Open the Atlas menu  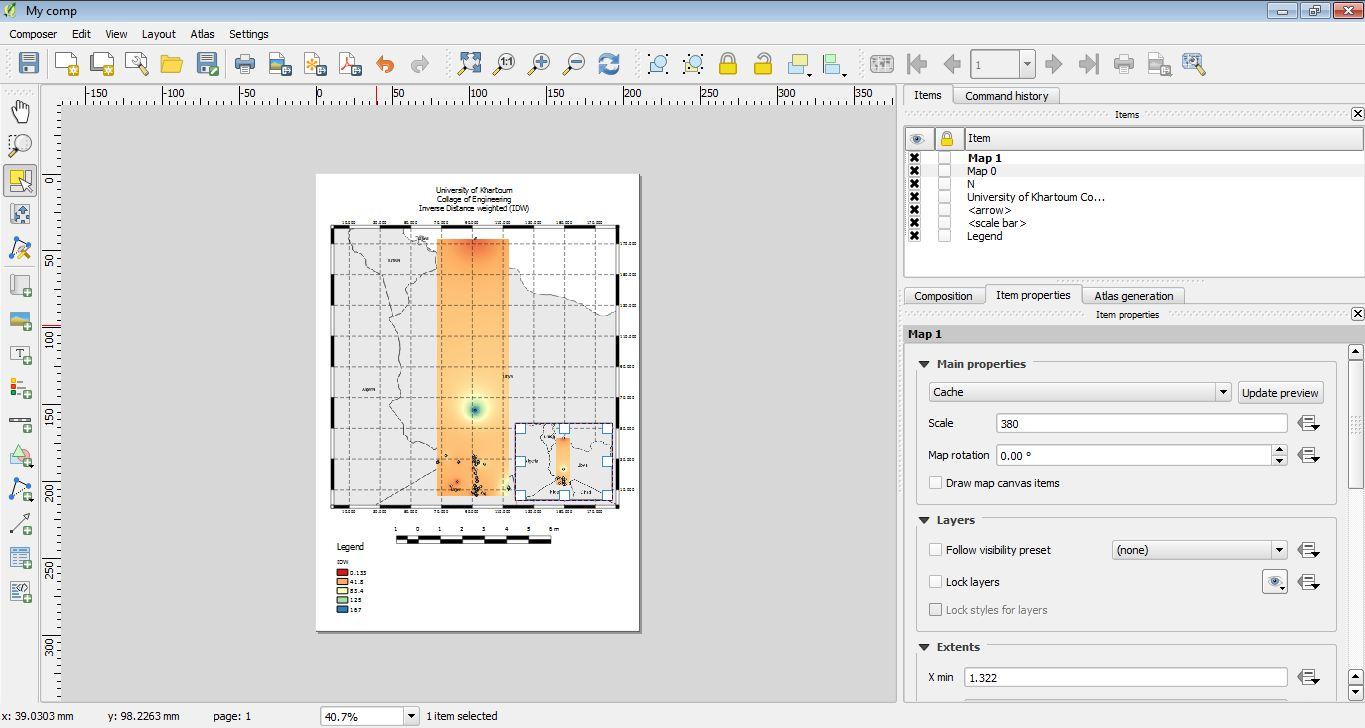pos(202,34)
